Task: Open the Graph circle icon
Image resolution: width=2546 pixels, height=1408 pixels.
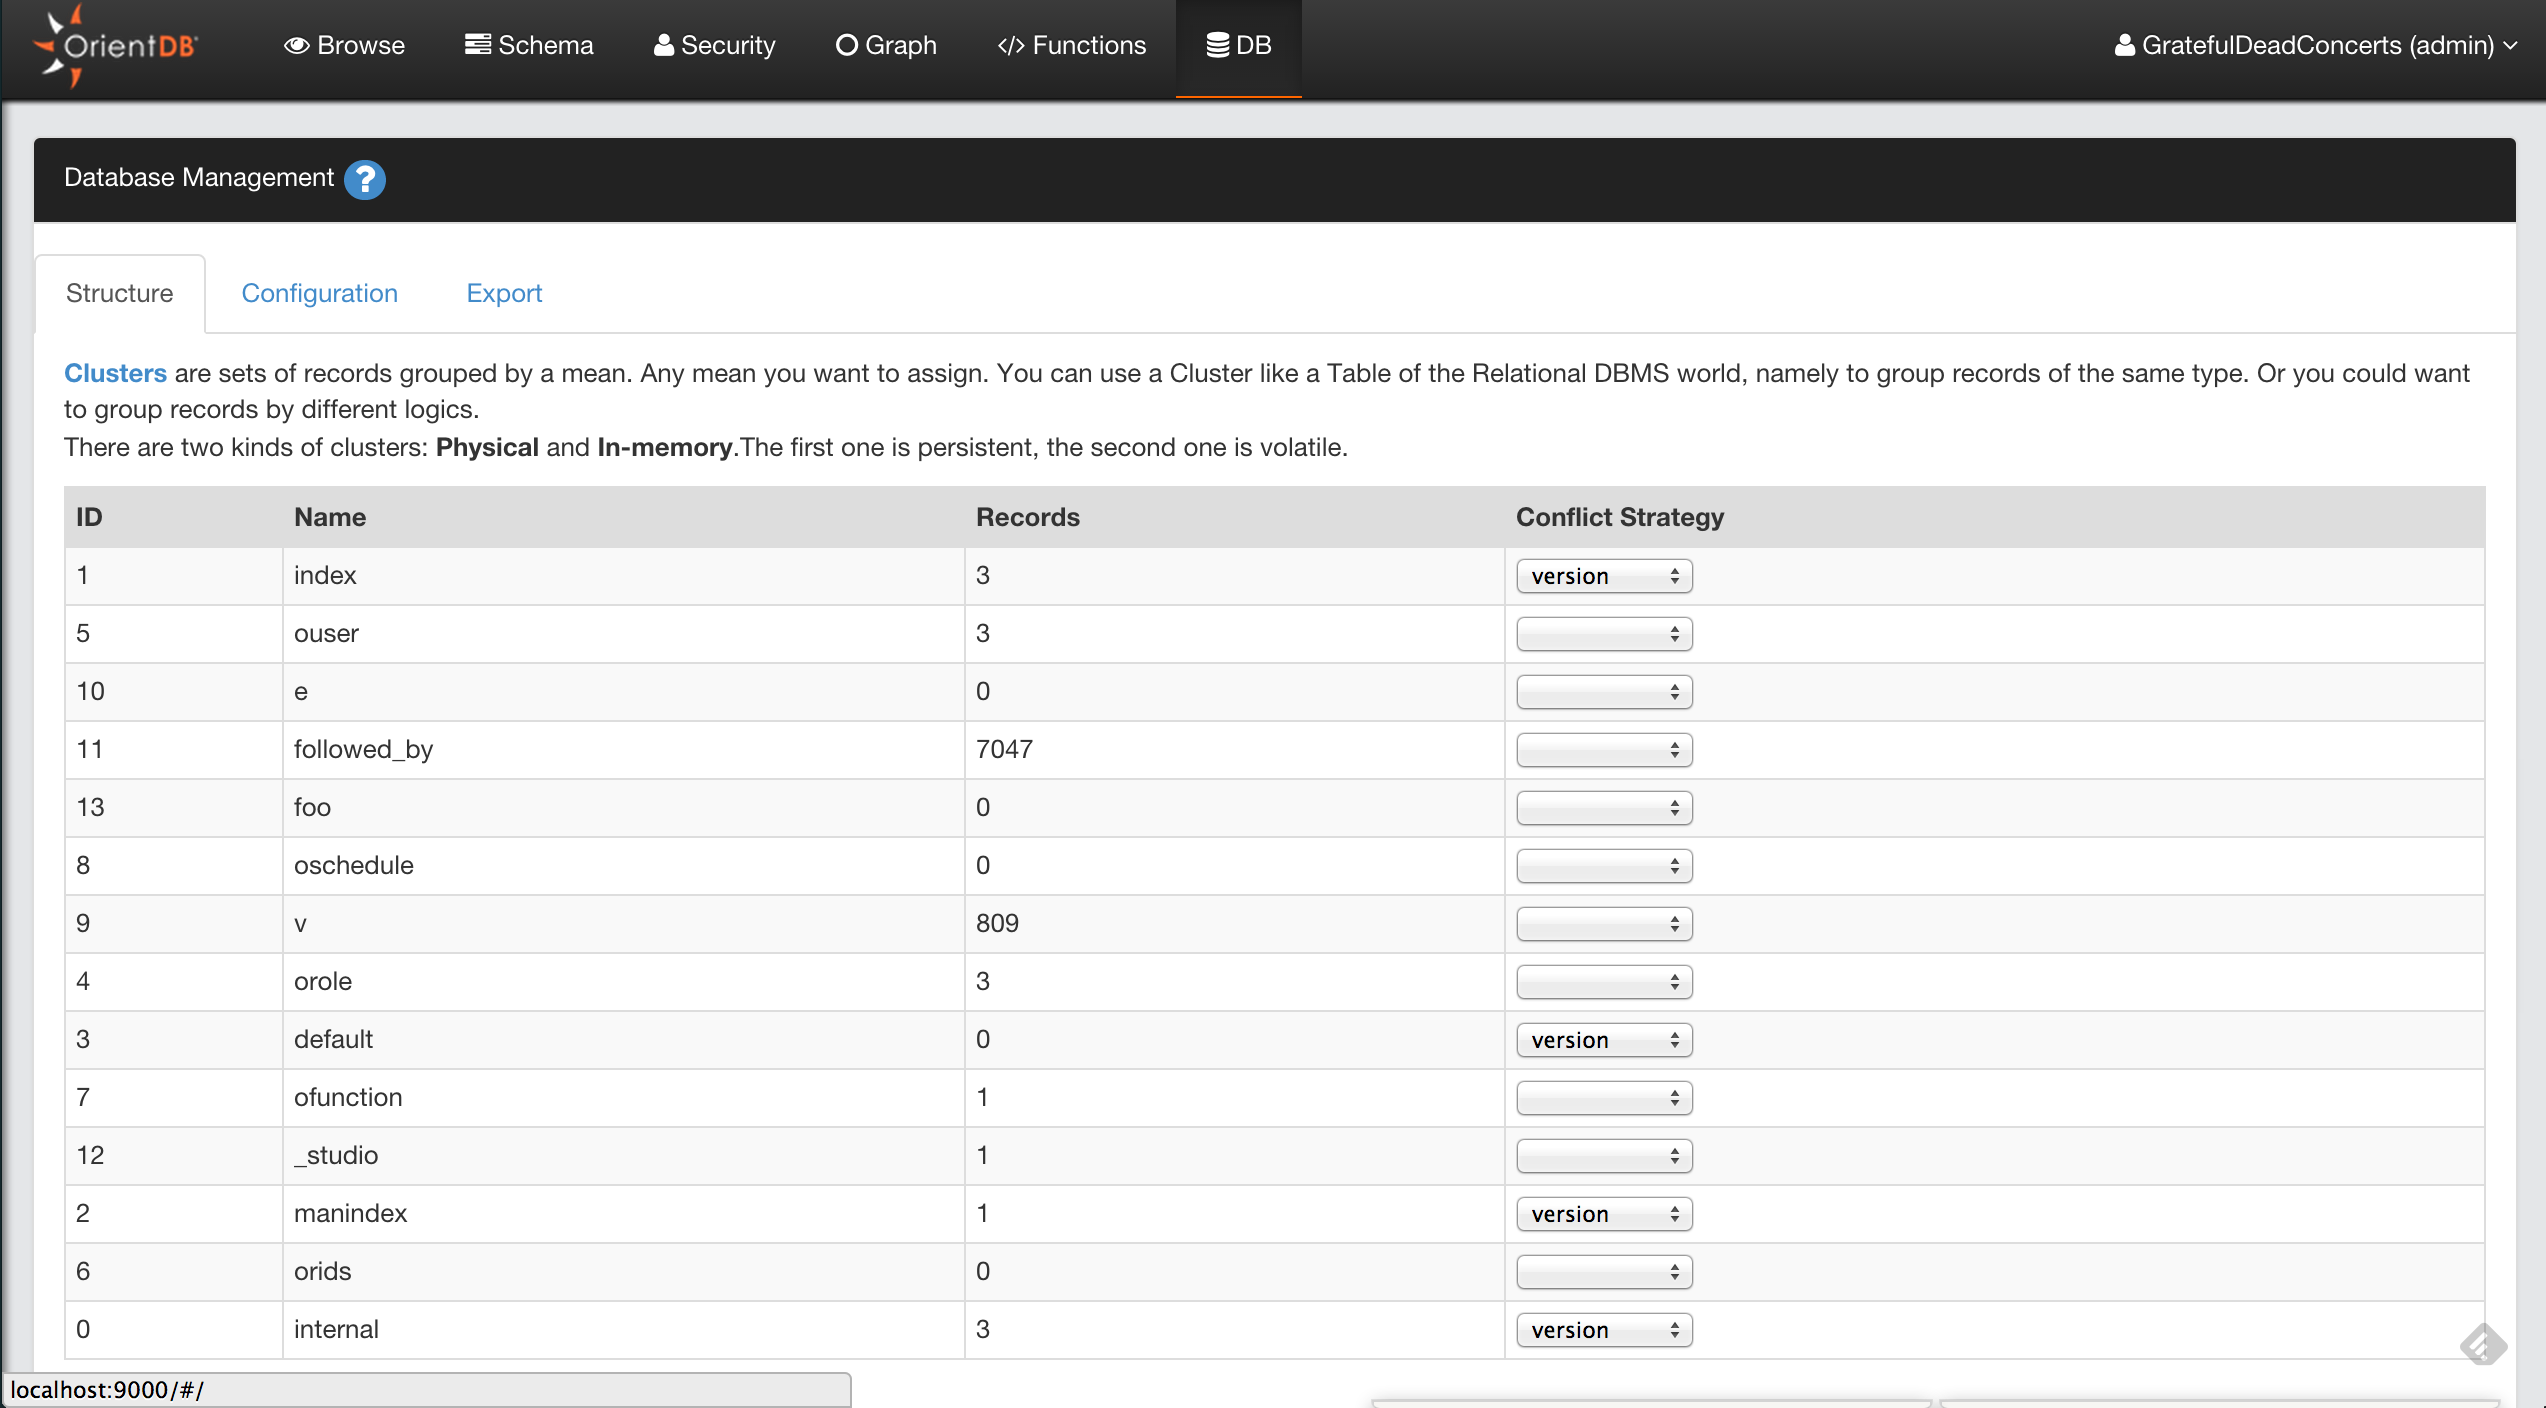Action: click(x=846, y=45)
